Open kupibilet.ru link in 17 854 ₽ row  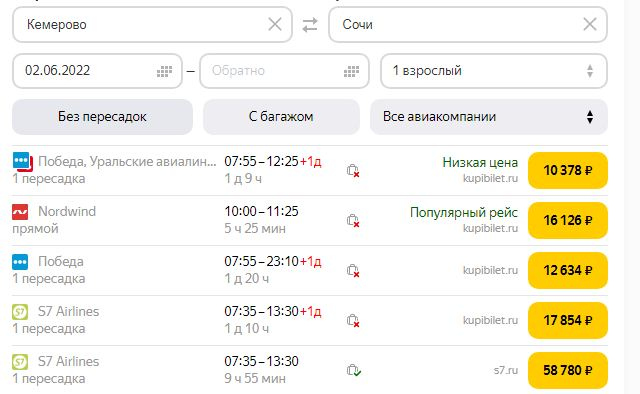tap(490, 321)
